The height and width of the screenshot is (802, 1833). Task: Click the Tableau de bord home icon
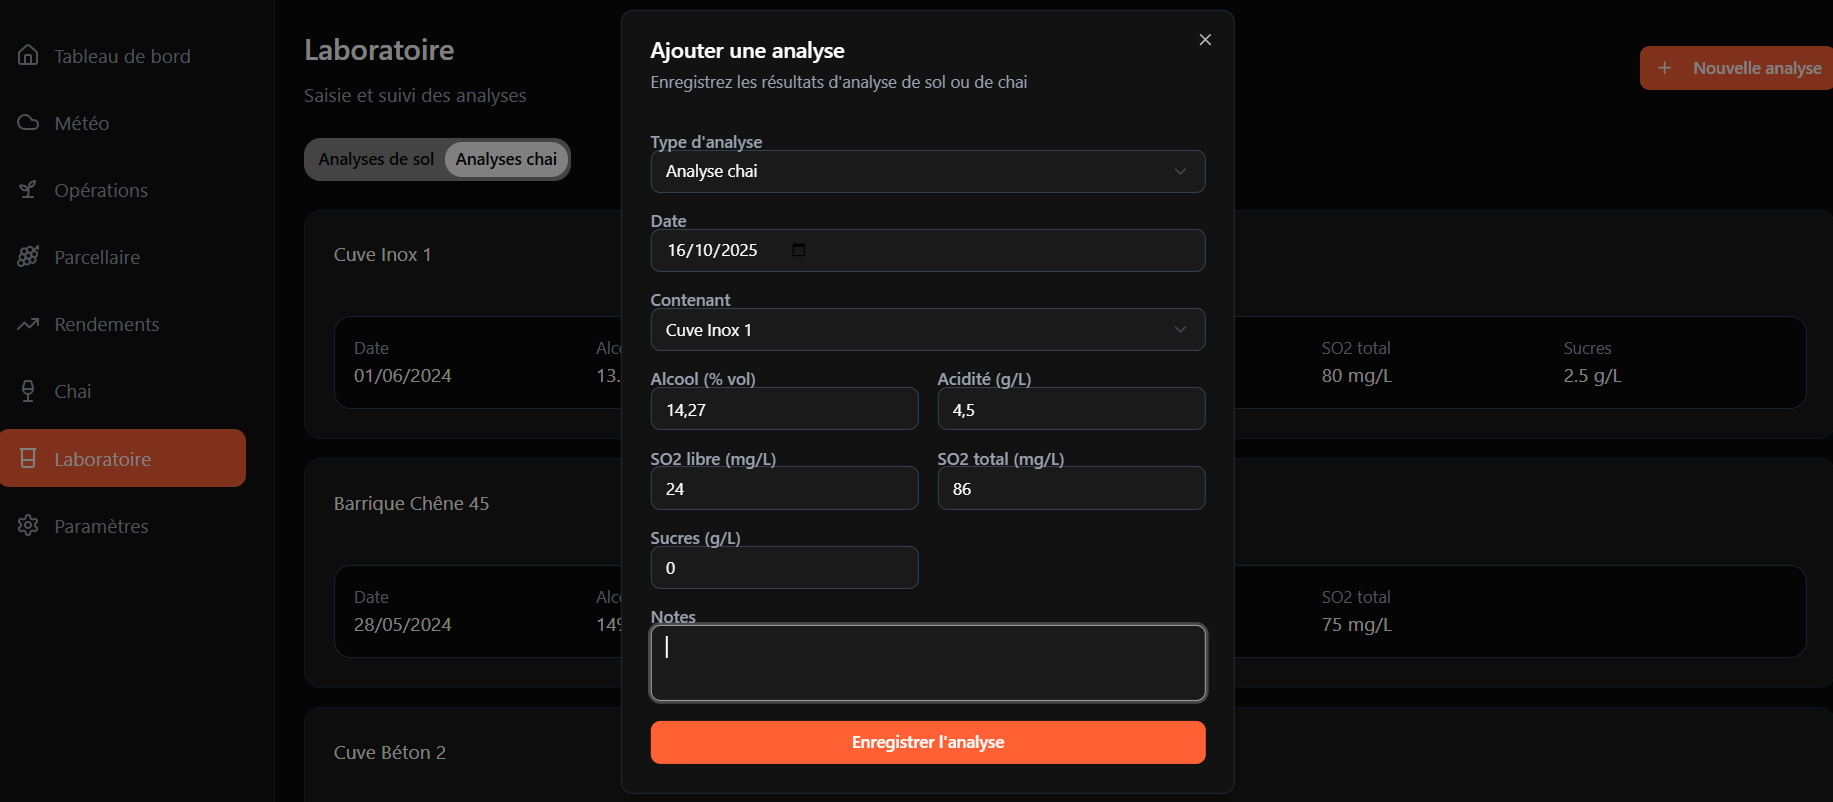[28, 55]
